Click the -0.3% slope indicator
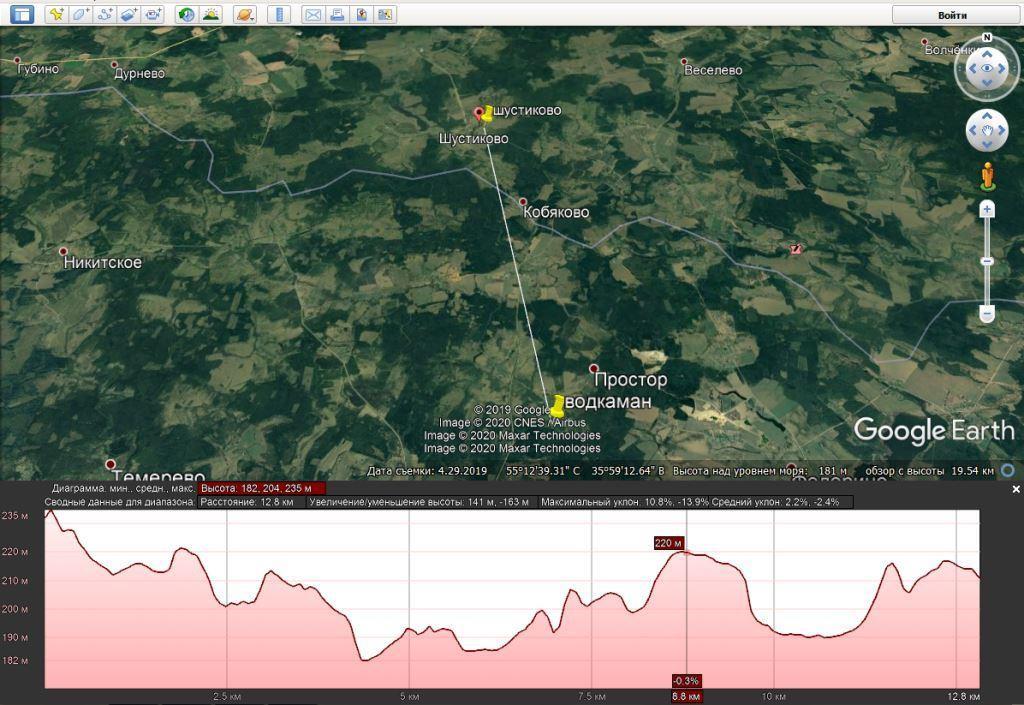This screenshot has width=1024, height=705. (686, 681)
